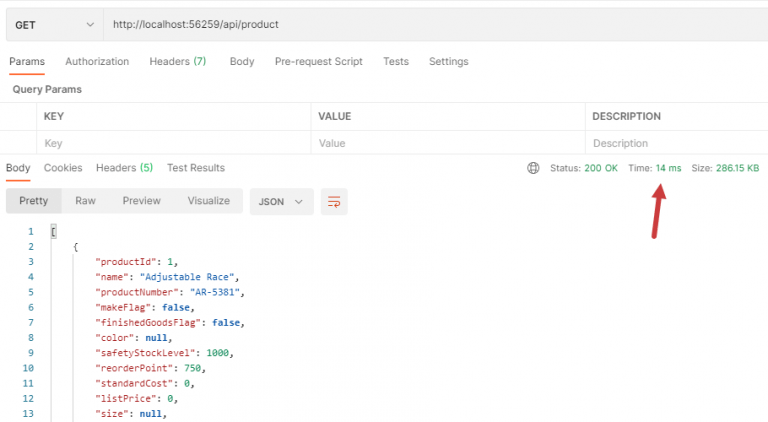Open the GET method dropdown

(54, 24)
